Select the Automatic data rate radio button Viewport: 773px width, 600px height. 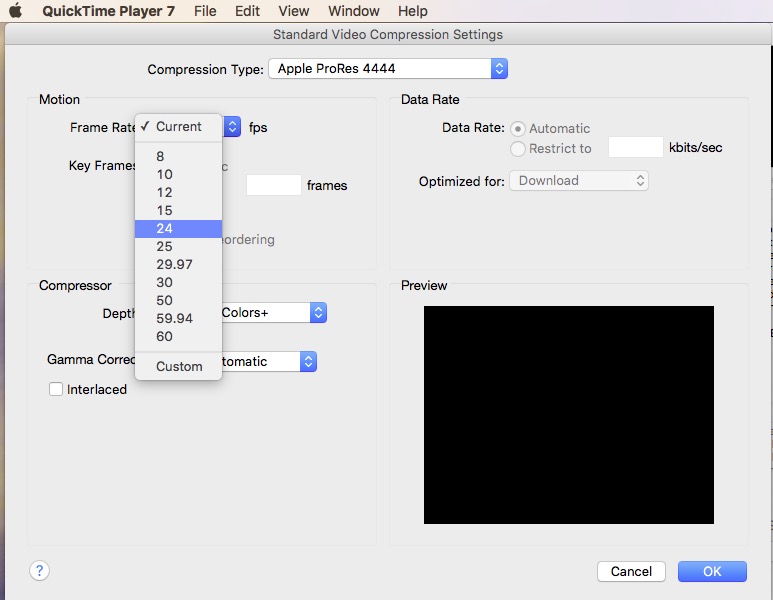518,129
